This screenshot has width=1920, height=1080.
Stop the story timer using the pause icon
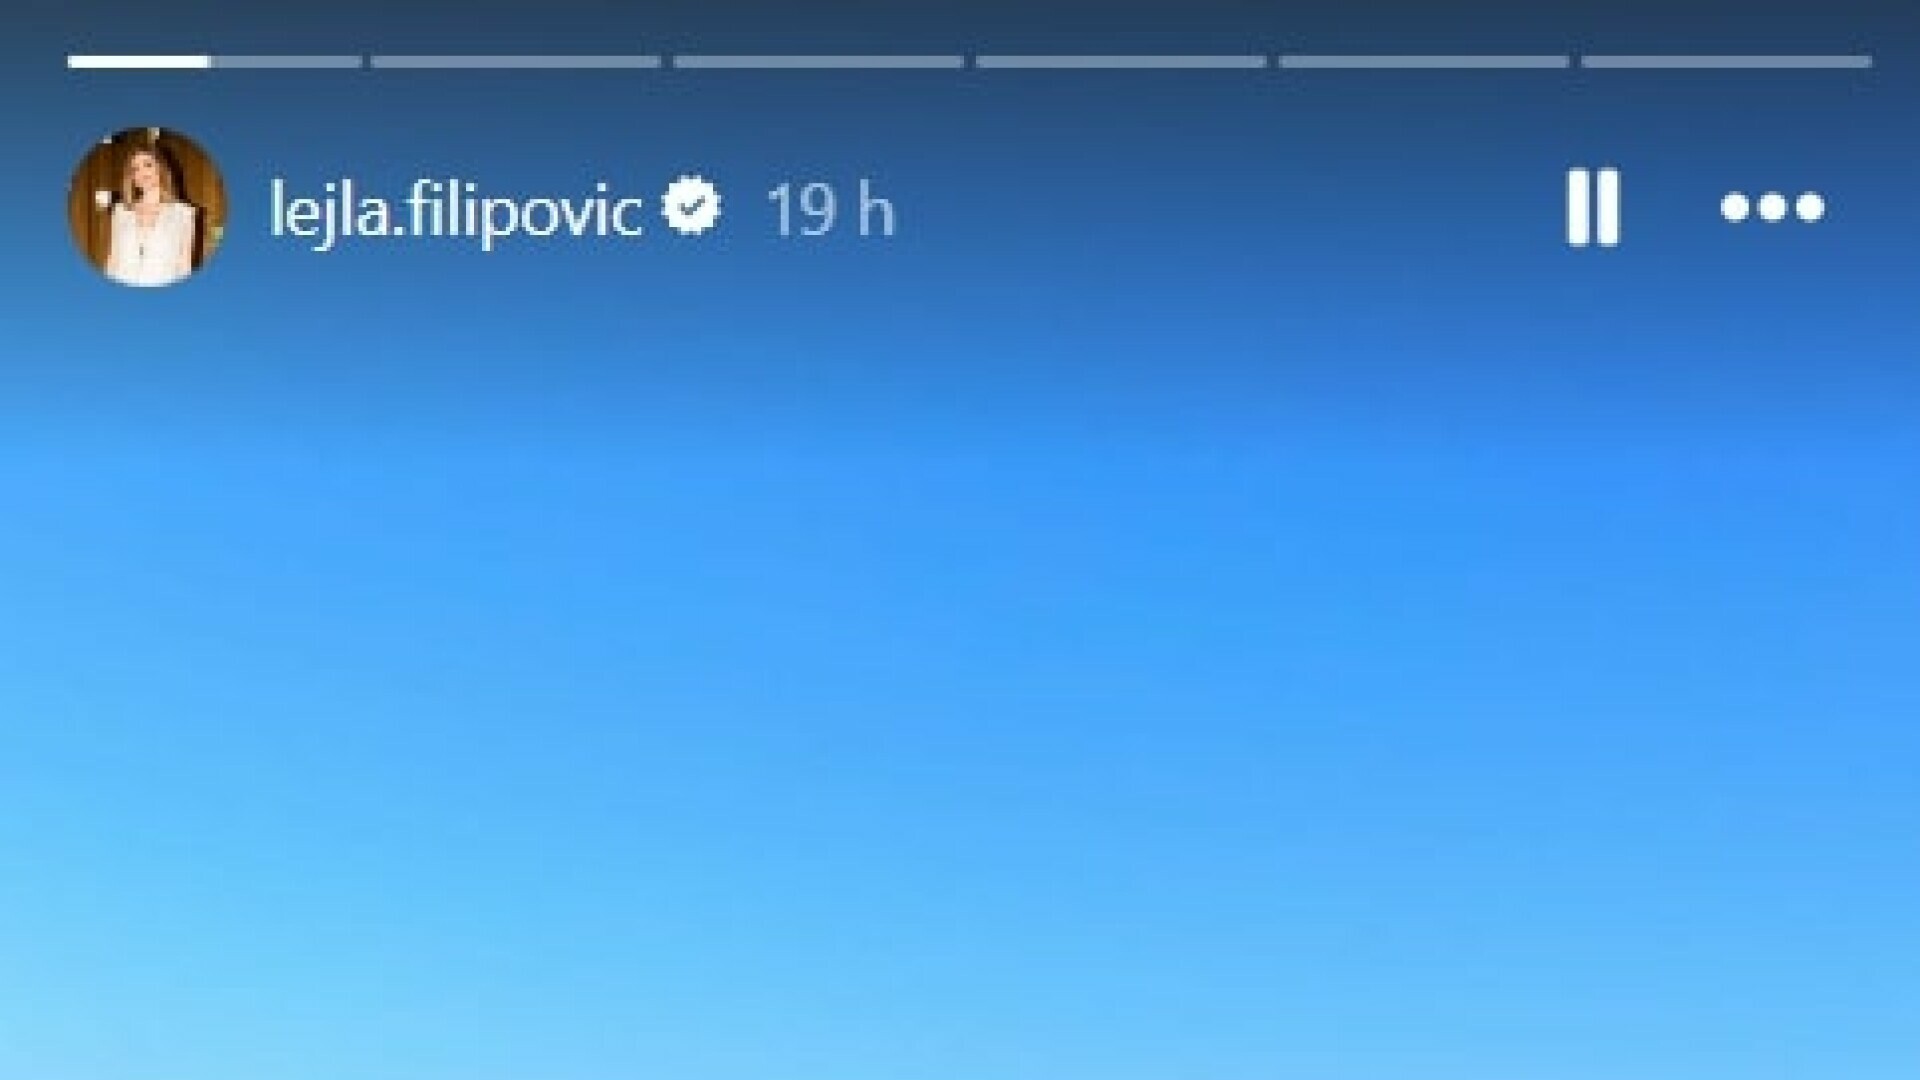pyautogui.click(x=1592, y=207)
